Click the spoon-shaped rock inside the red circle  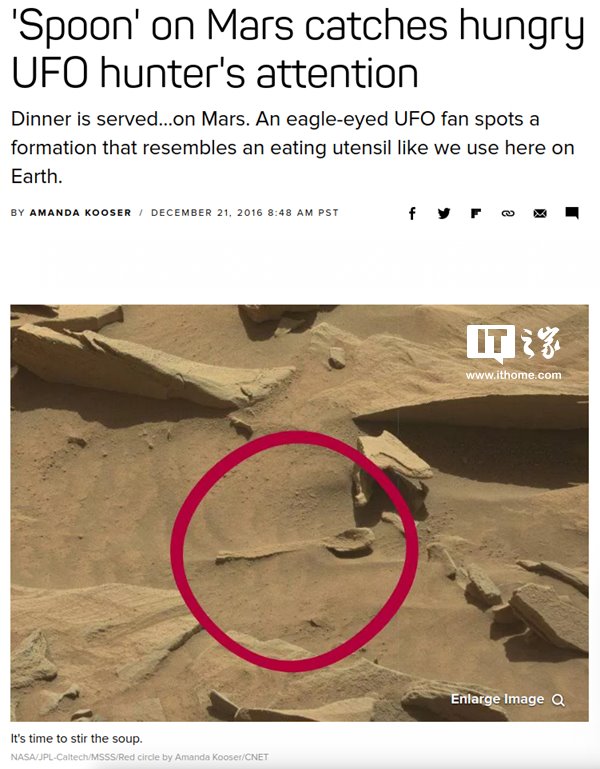click(x=295, y=548)
